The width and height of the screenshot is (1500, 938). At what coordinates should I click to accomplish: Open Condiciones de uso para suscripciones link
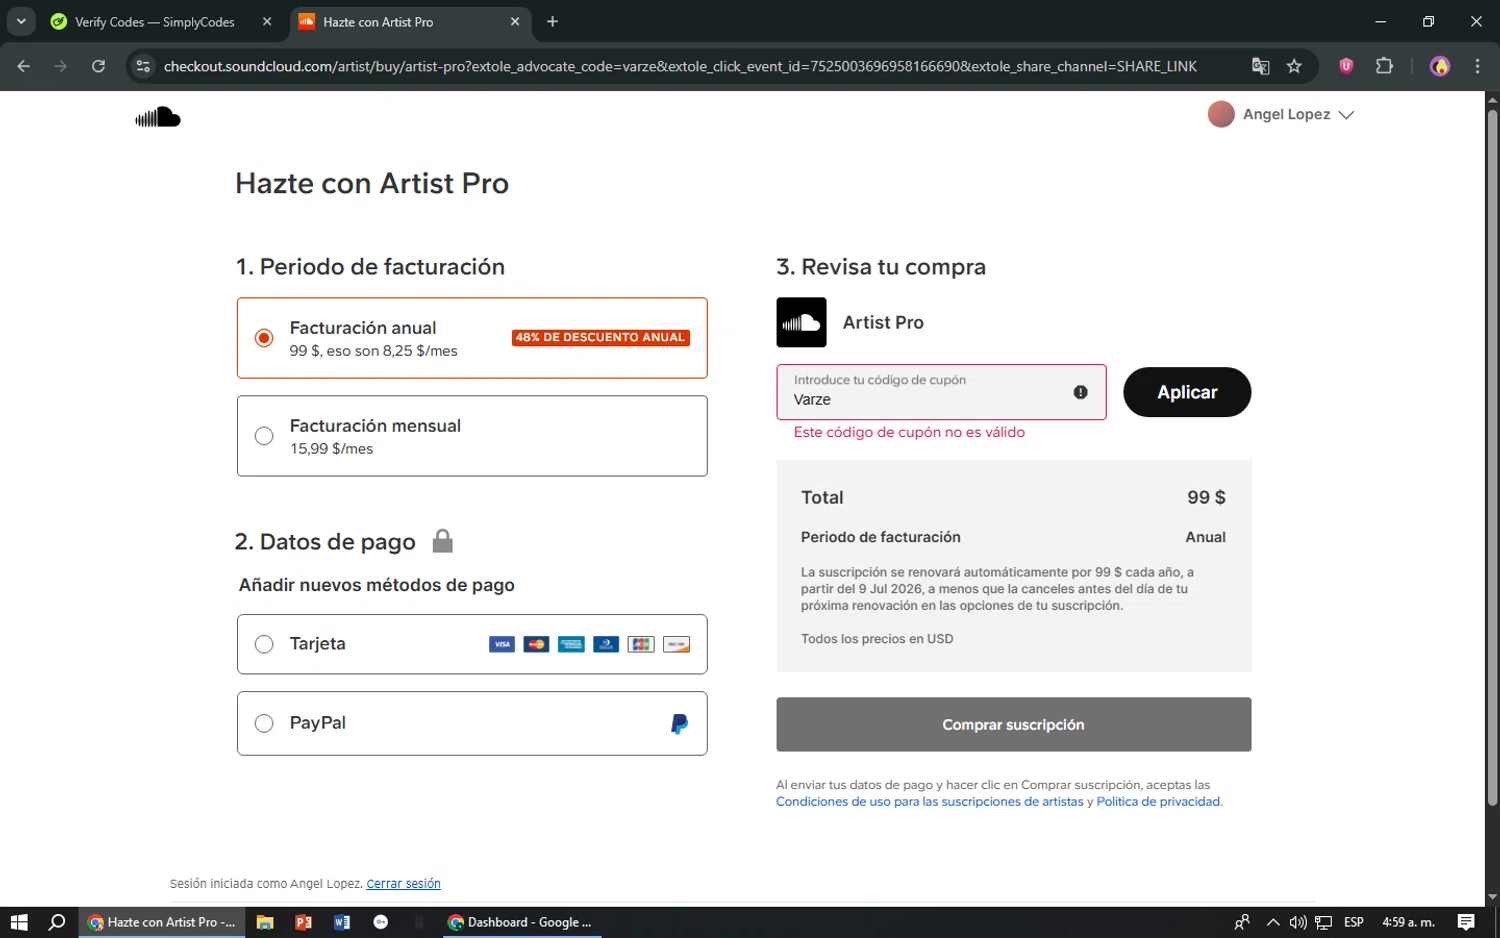930,802
